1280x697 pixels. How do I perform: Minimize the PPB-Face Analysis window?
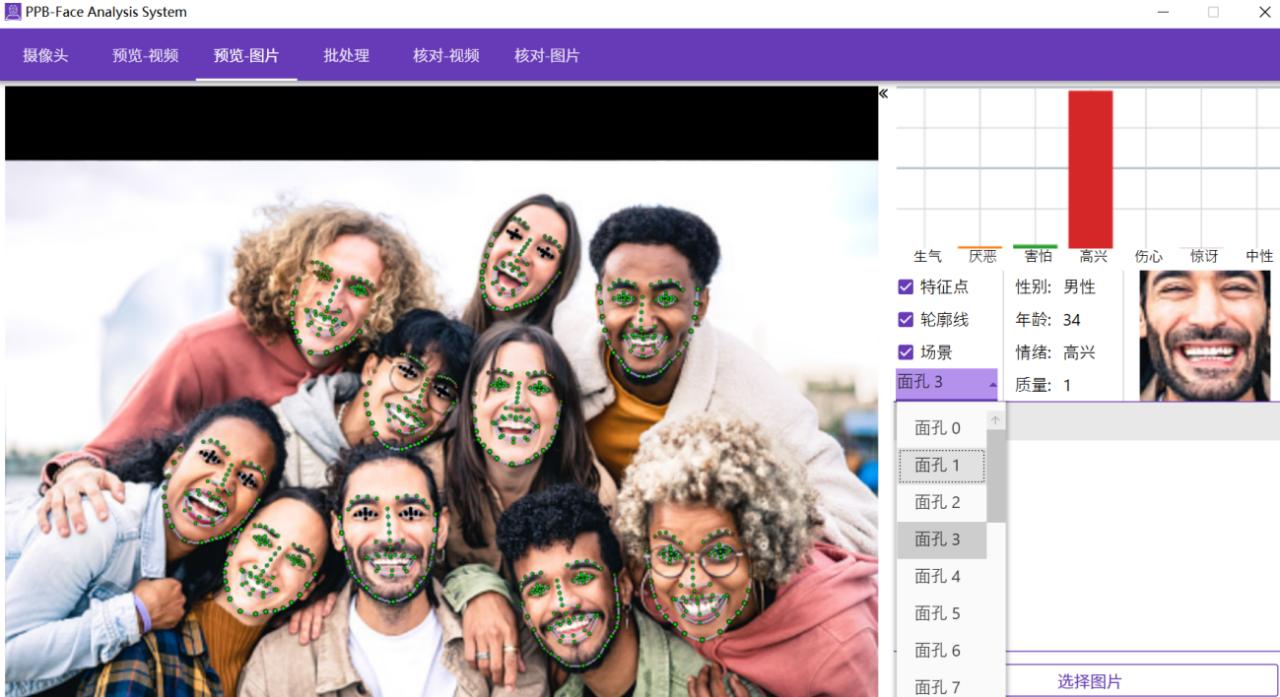point(1163,12)
